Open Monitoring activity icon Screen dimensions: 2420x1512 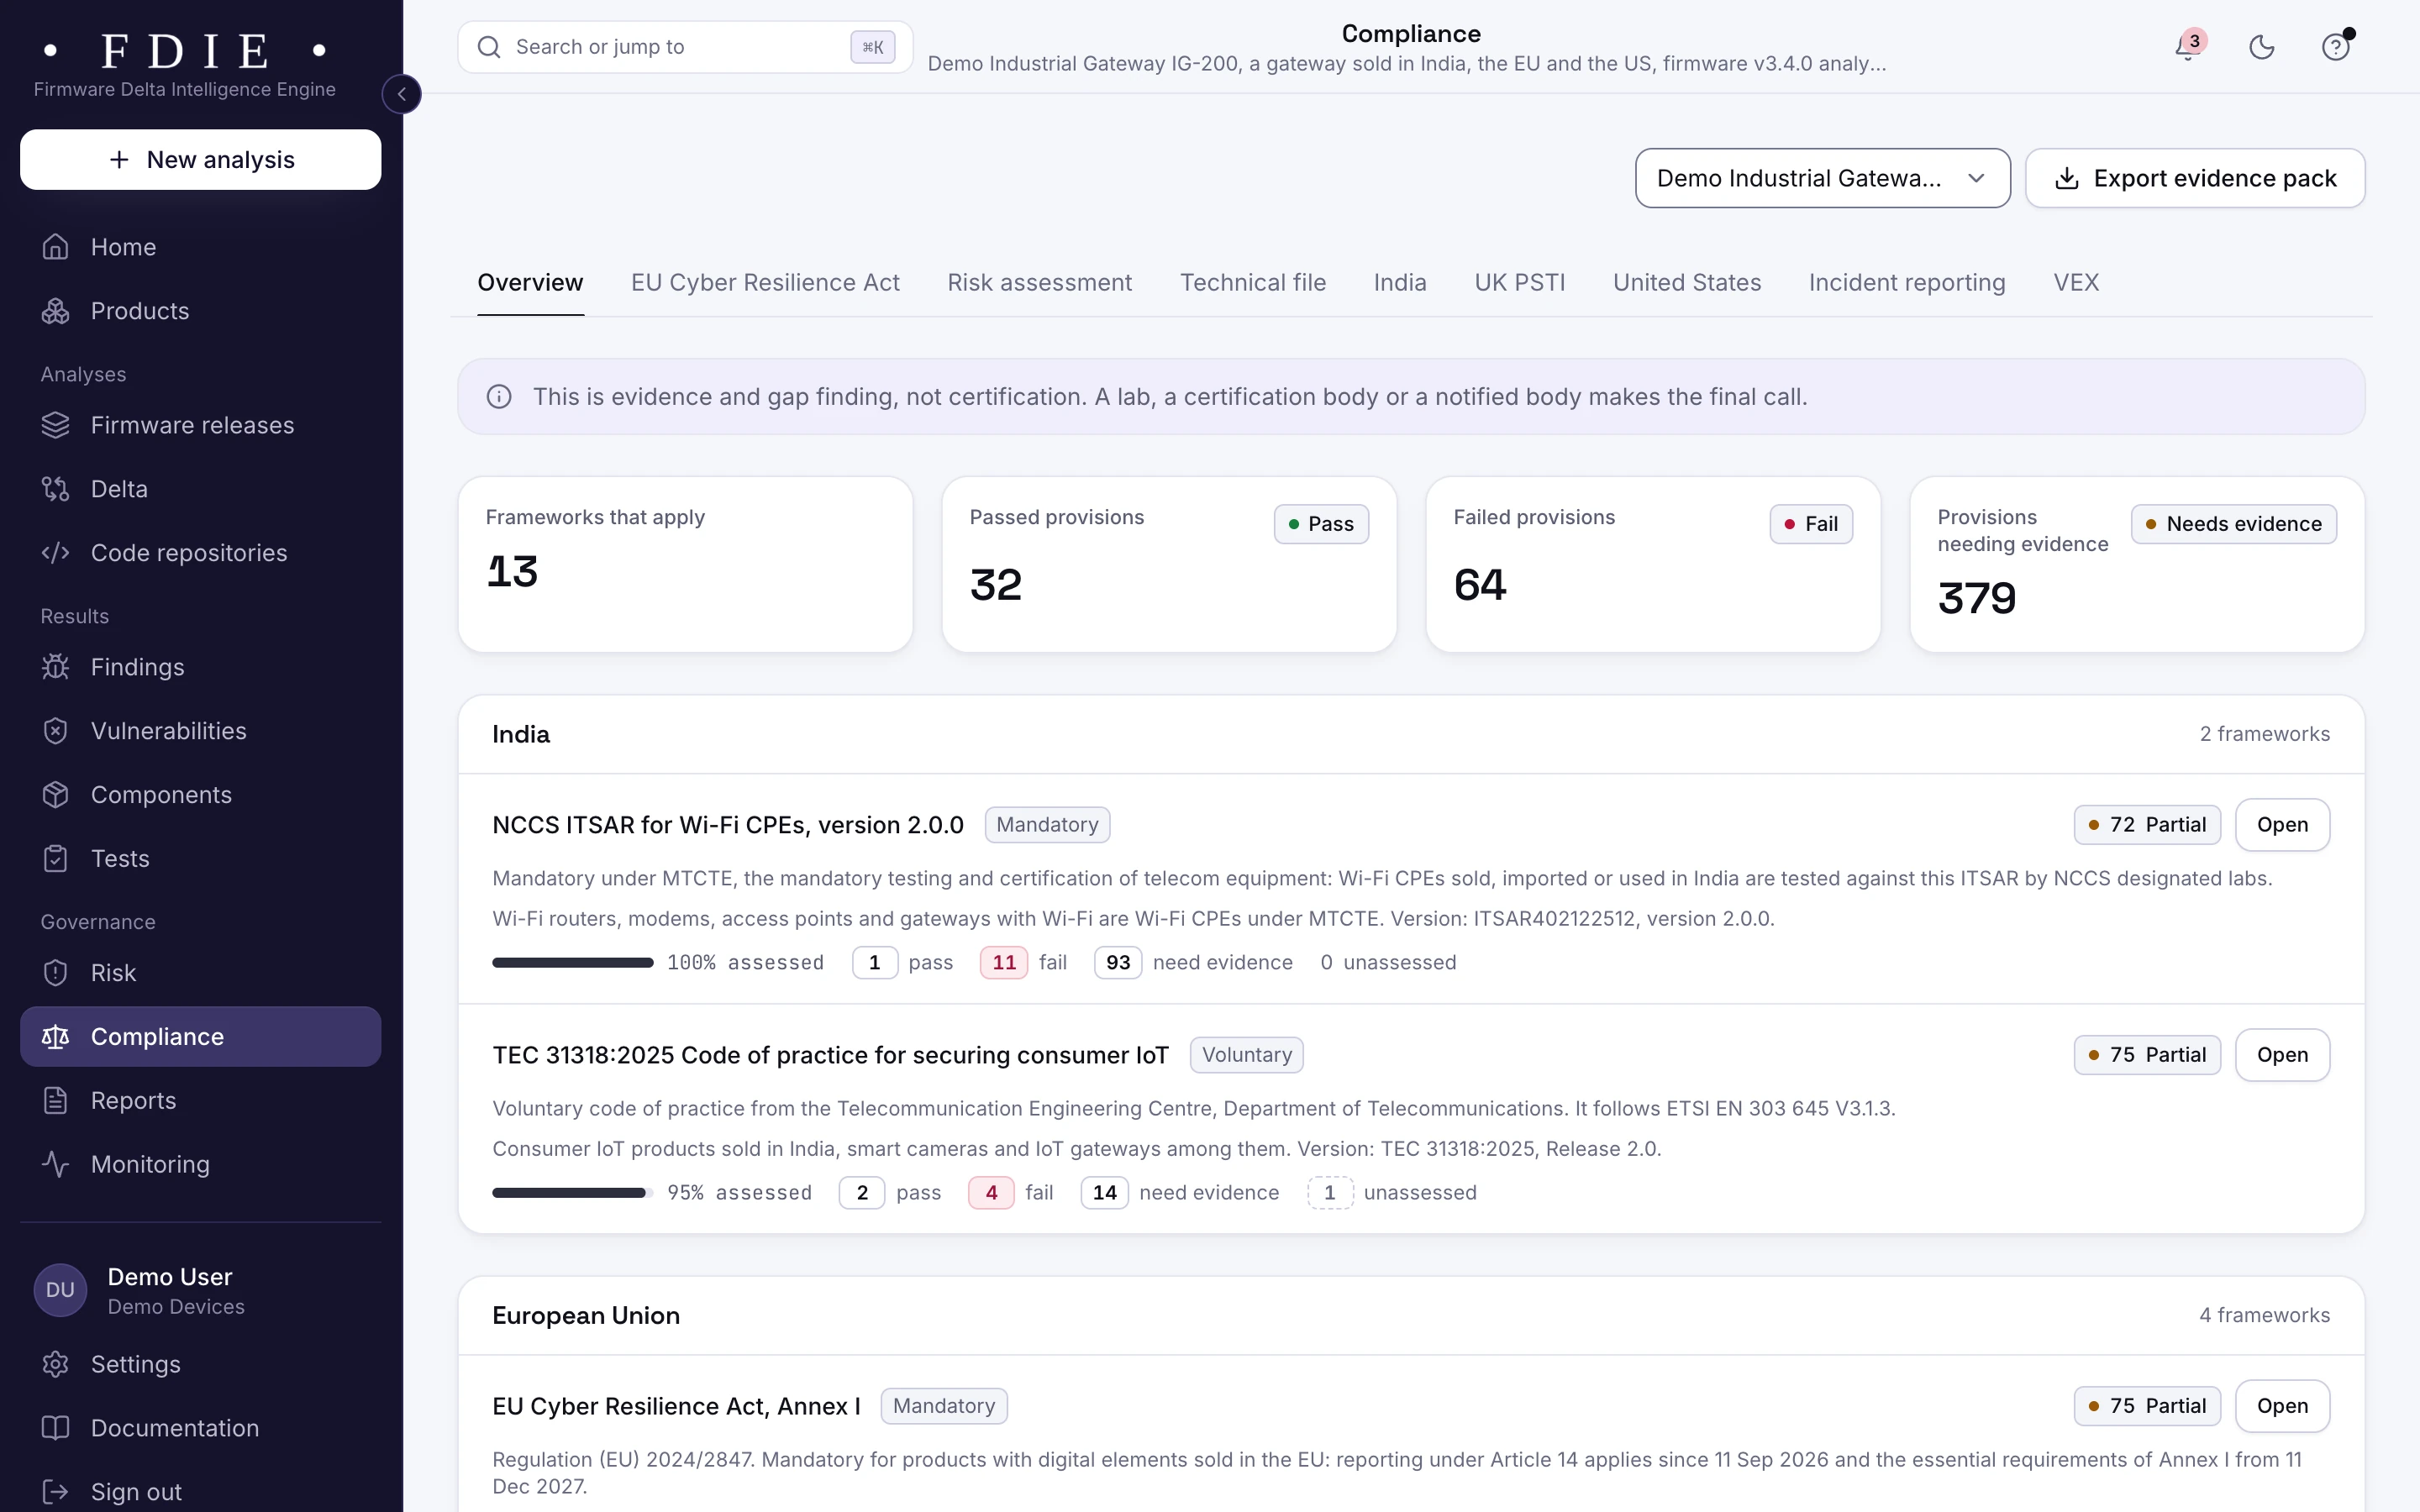tap(56, 1165)
